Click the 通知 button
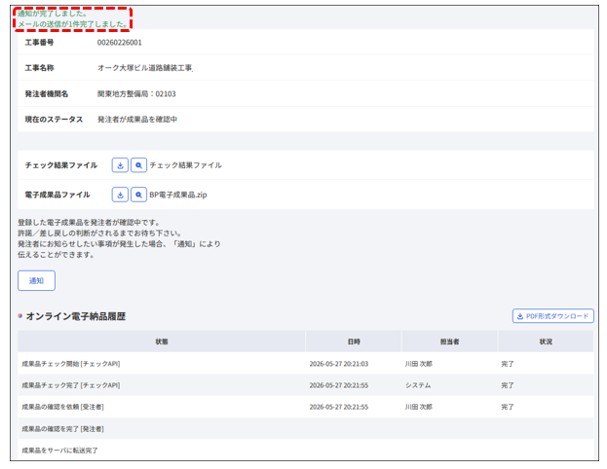607x469 pixels. click(36, 281)
